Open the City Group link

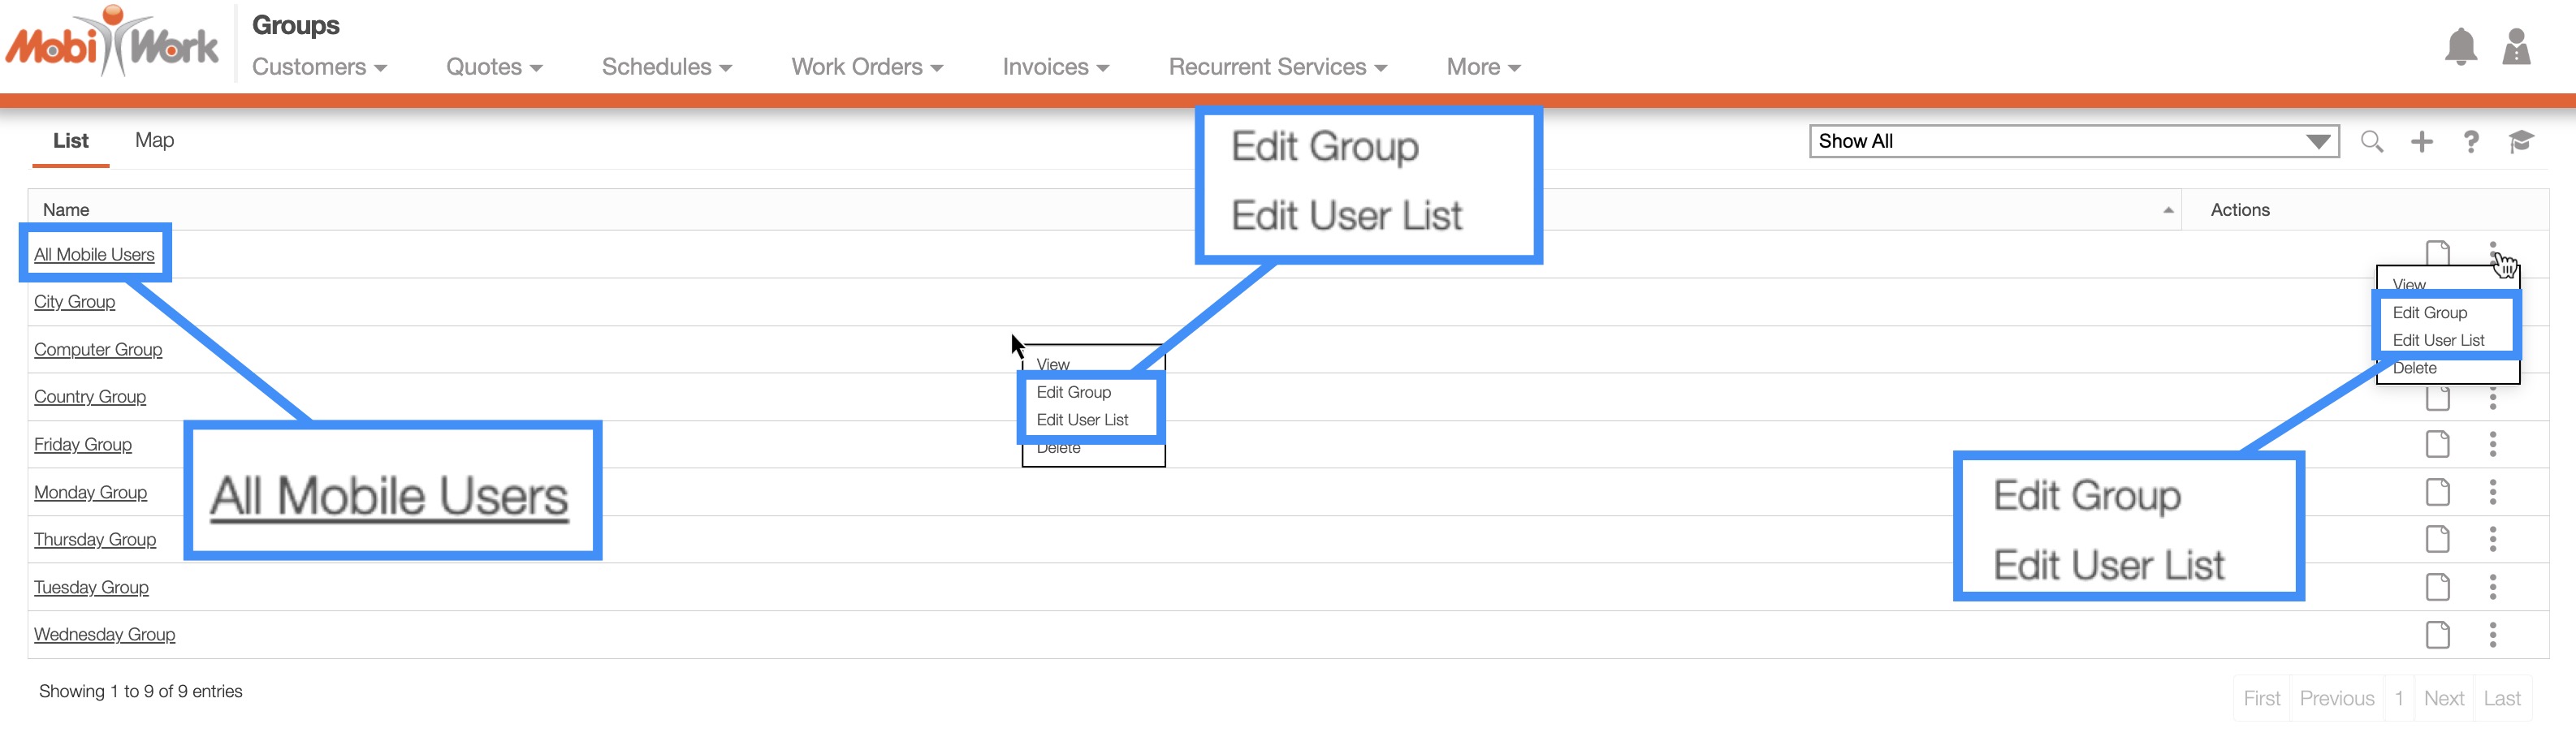[74, 302]
